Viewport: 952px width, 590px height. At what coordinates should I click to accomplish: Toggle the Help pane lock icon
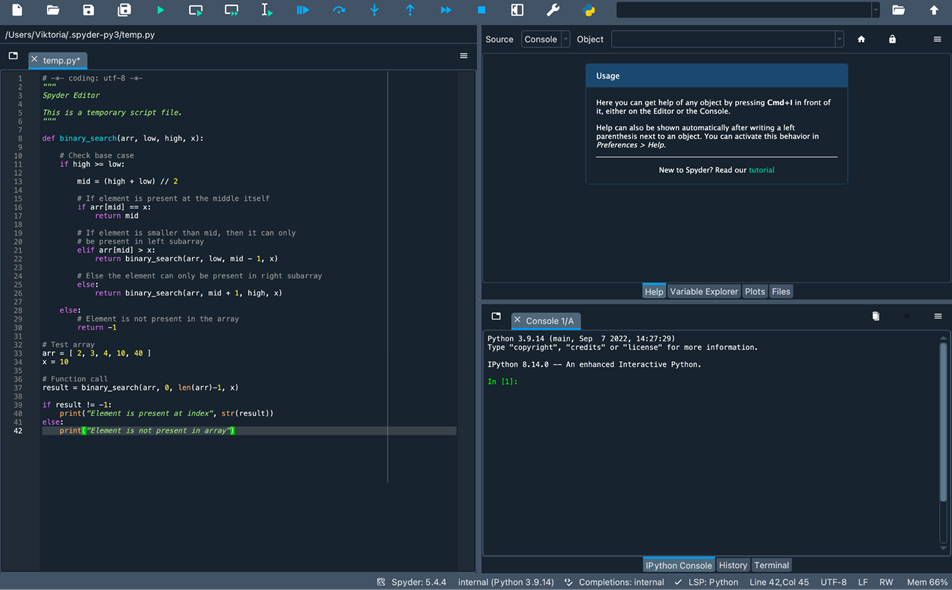click(x=892, y=39)
